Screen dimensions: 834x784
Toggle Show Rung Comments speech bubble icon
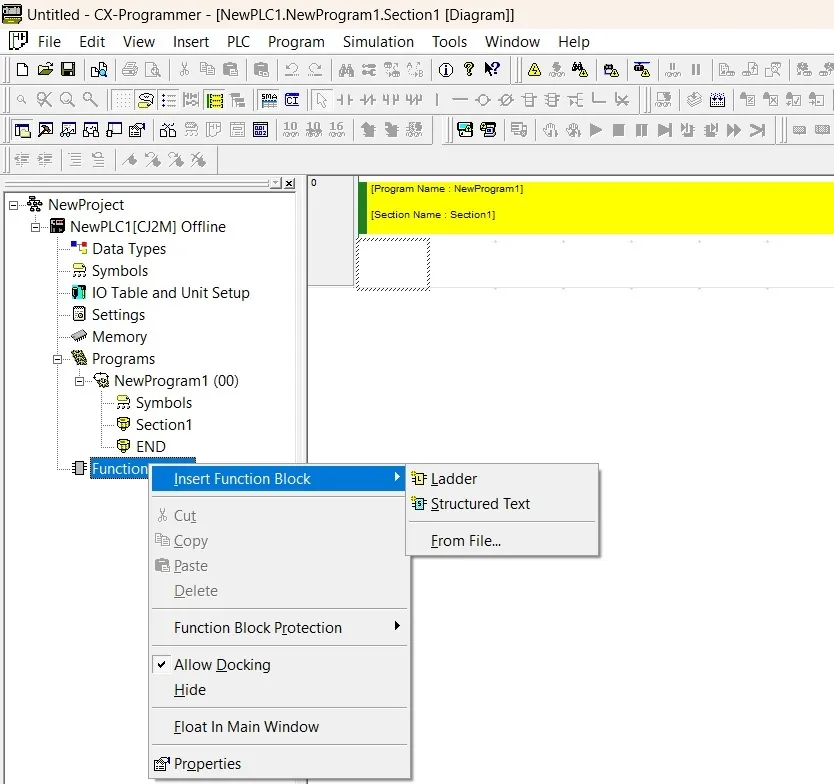coord(145,100)
